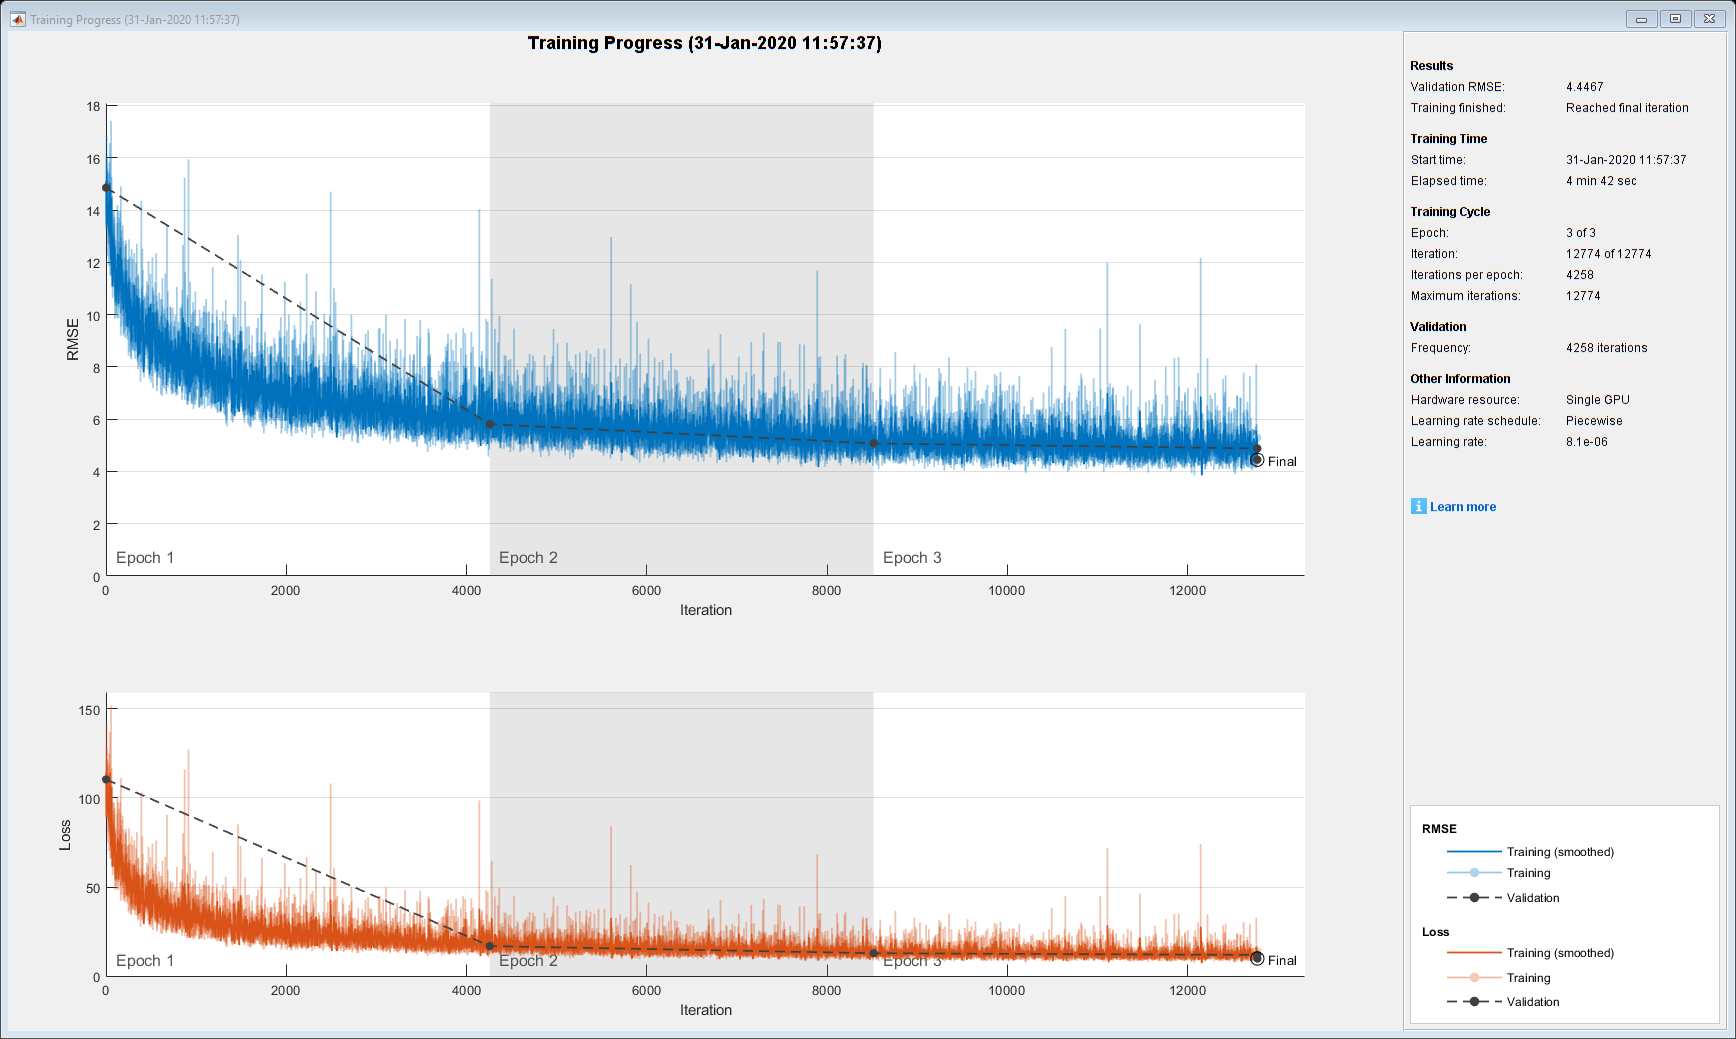
Task: Click the Epoch 3 label in RMSE plot
Action: click(x=912, y=558)
